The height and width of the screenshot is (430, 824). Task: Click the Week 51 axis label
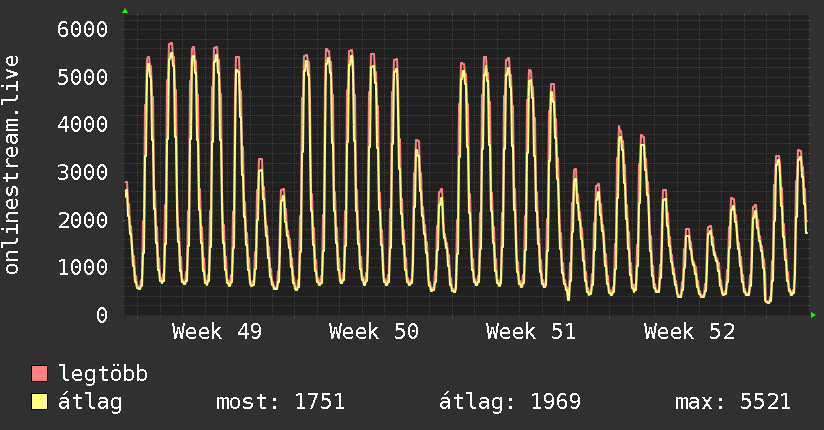tap(531, 332)
